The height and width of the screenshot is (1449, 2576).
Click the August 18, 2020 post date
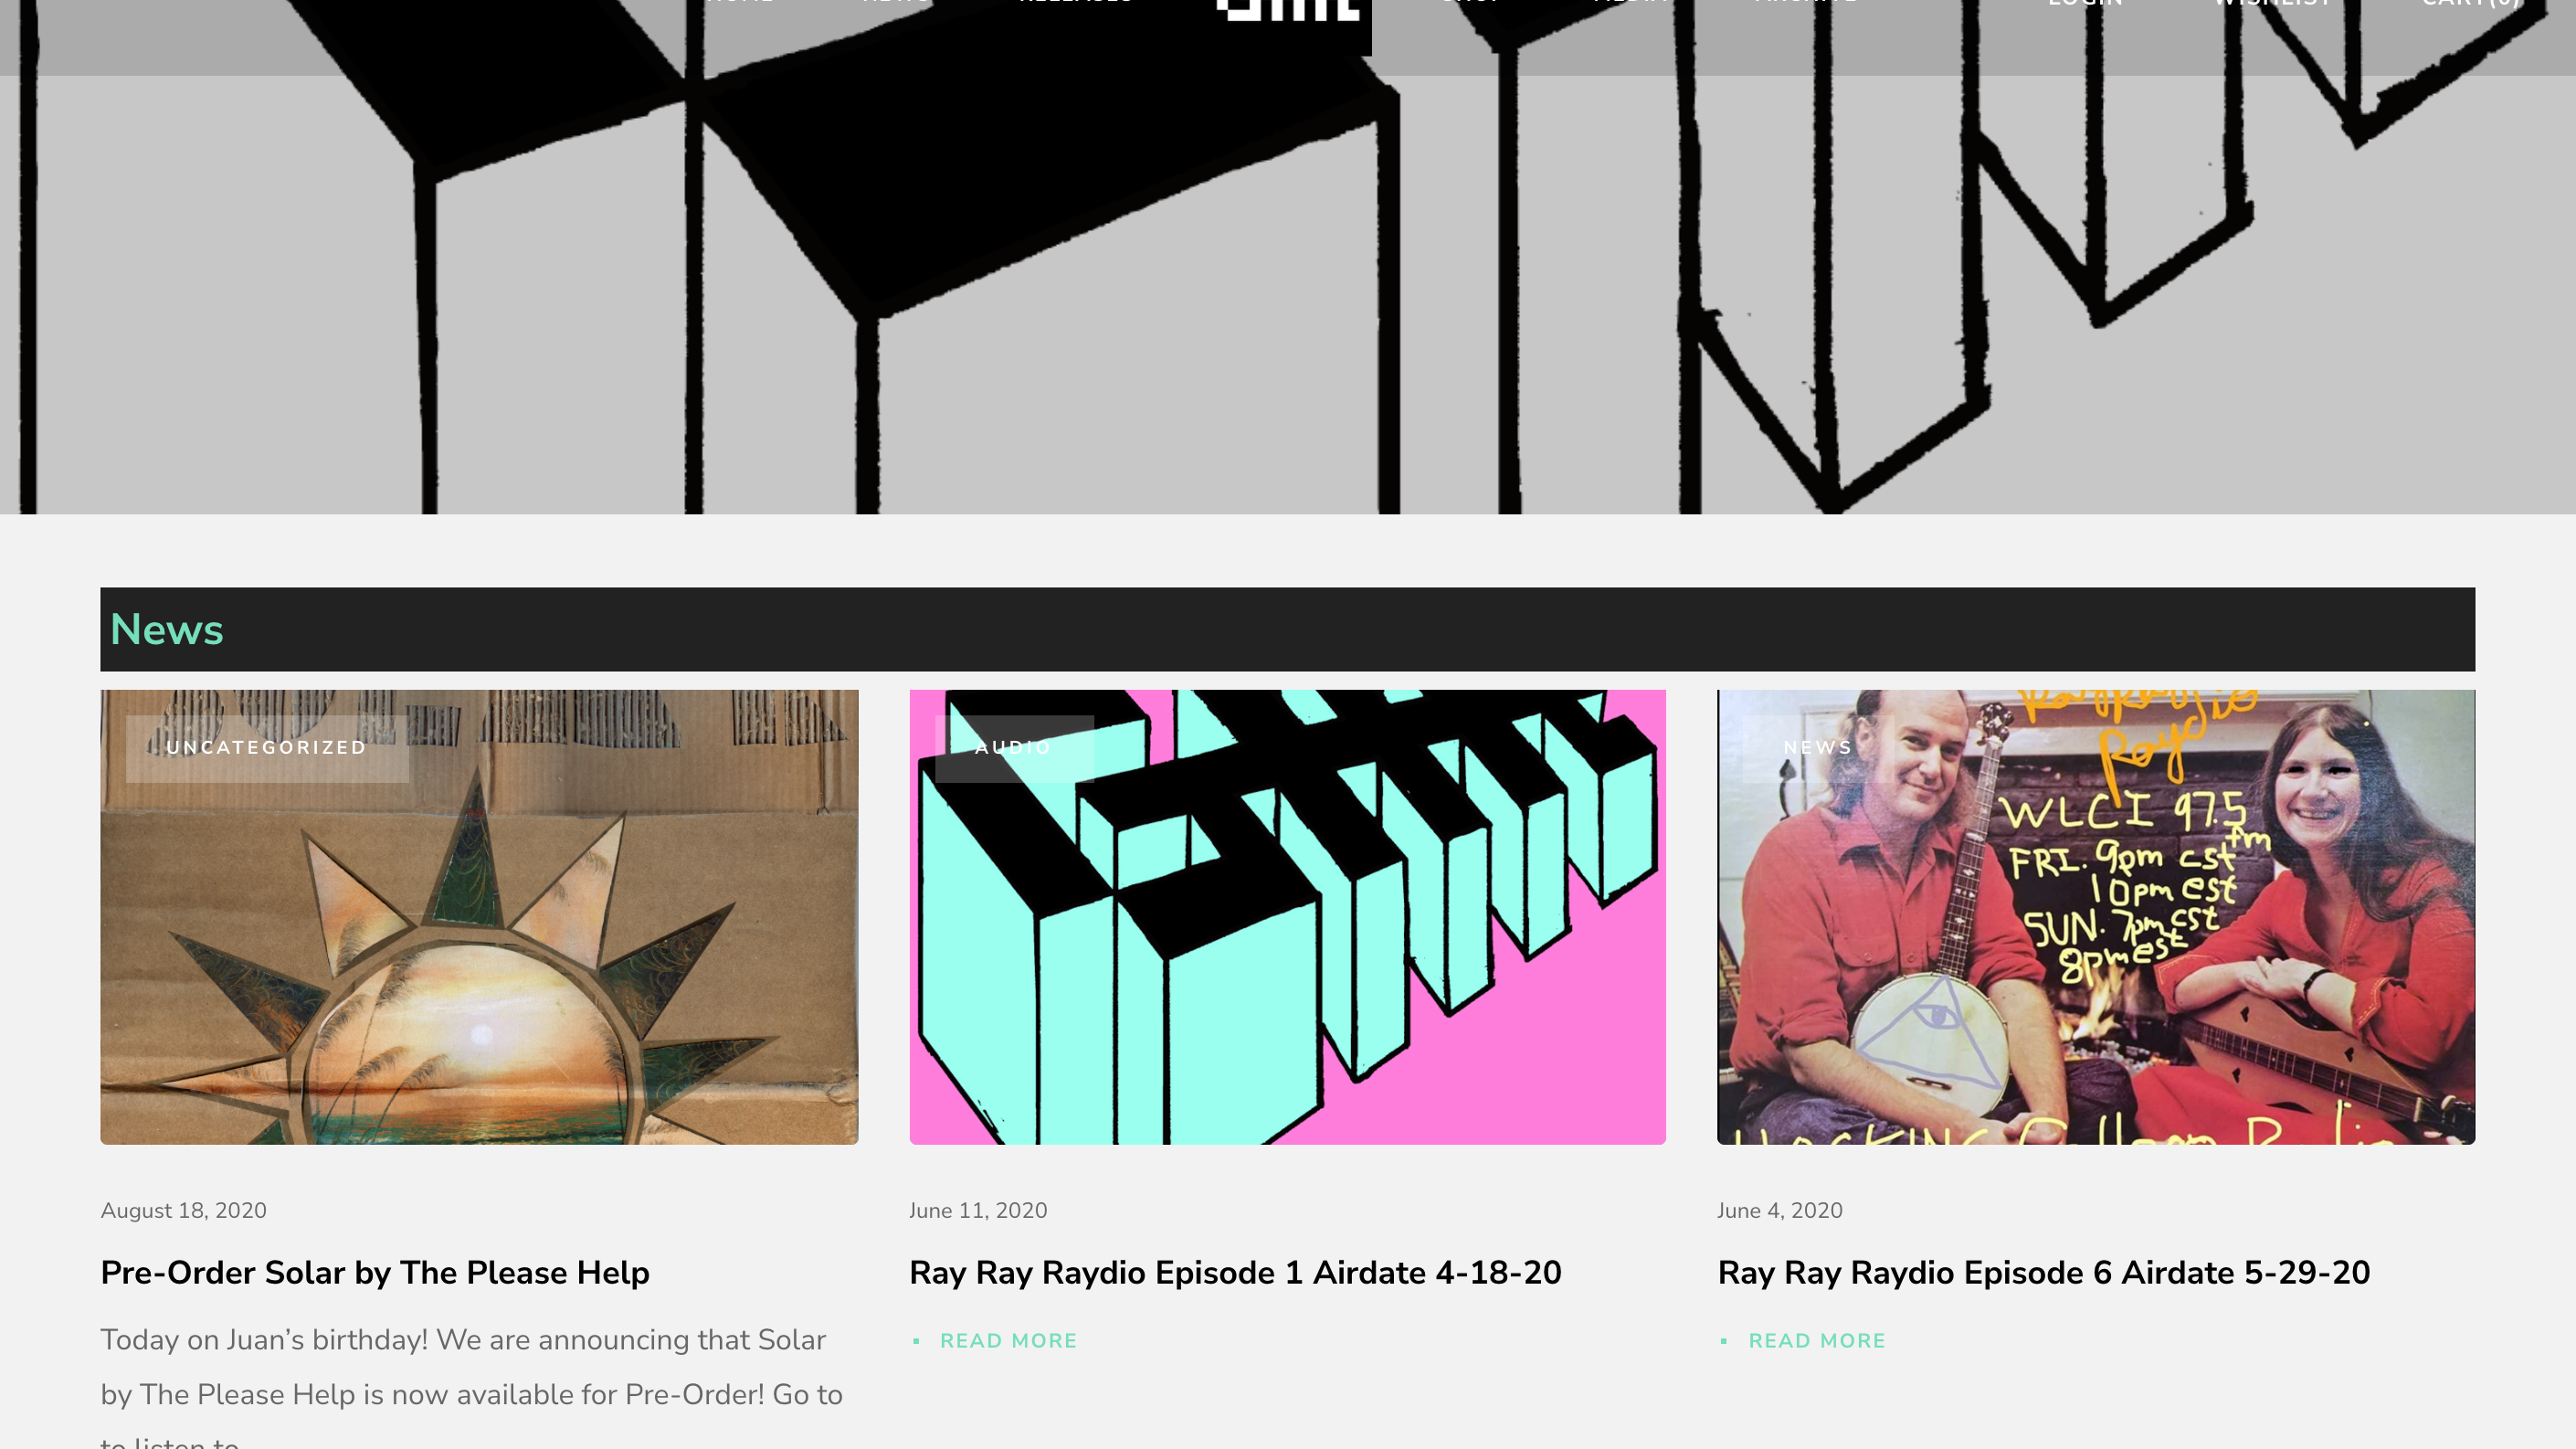(x=184, y=1211)
